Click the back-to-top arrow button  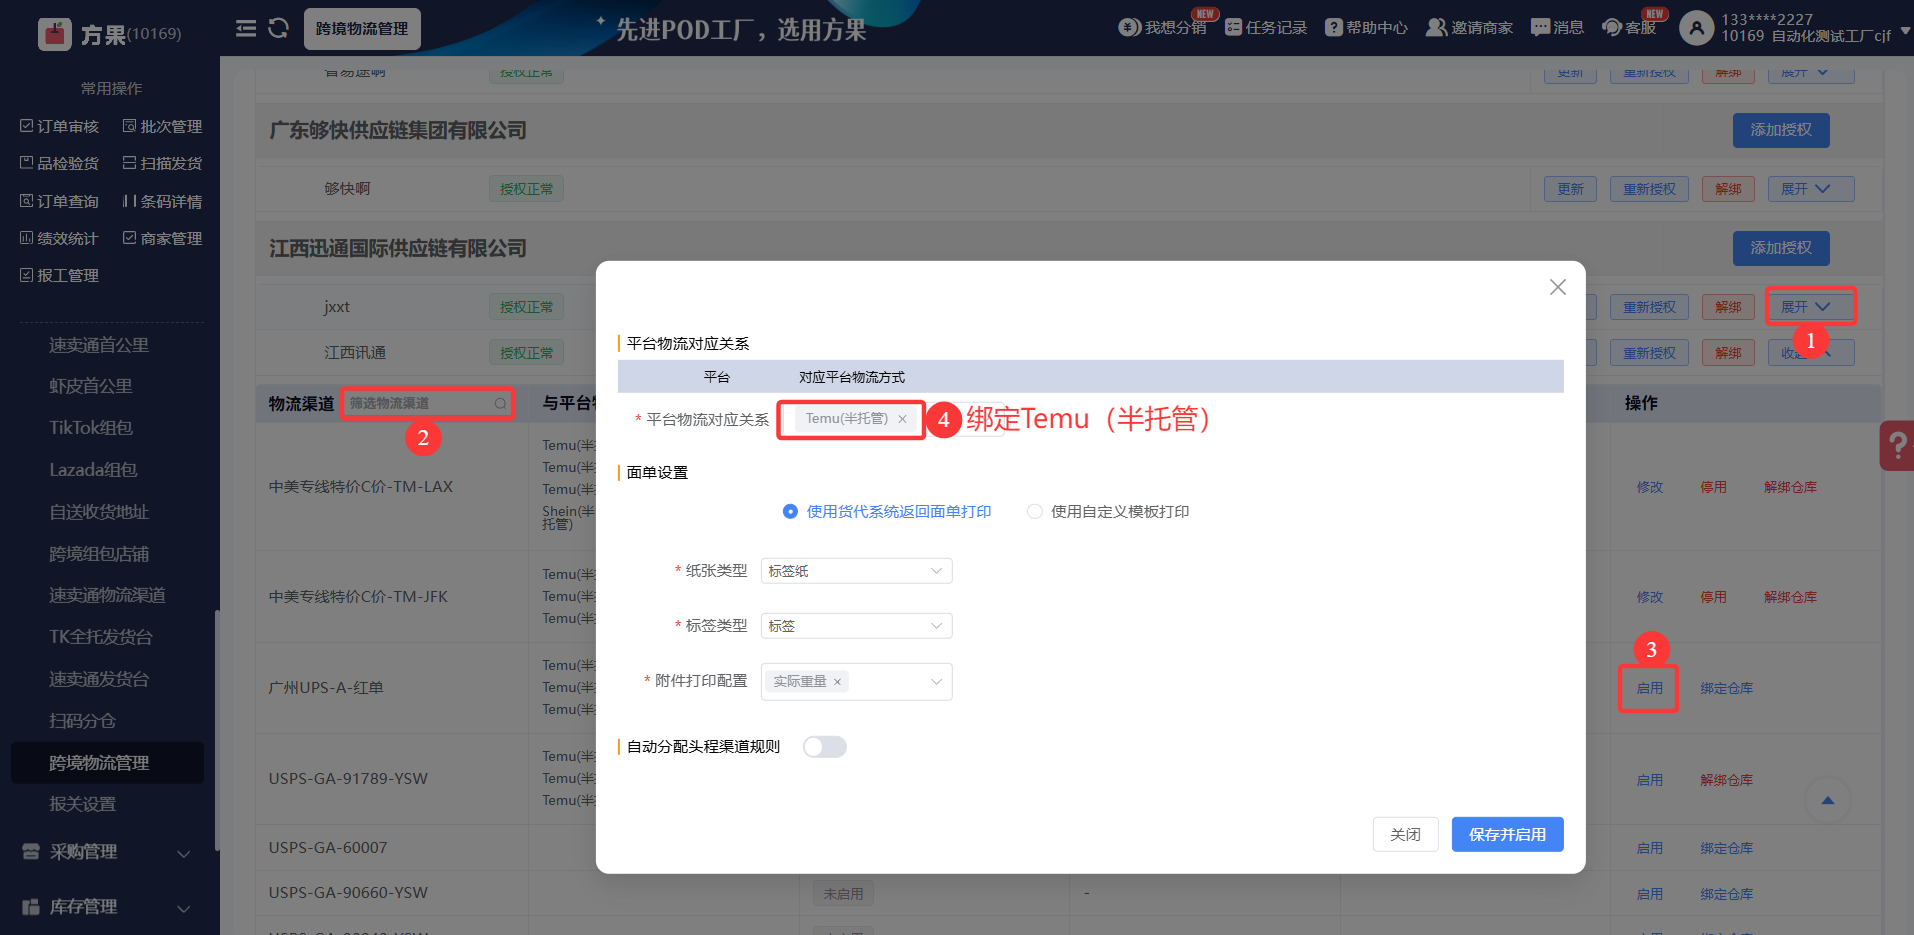[x=1828, y=800]
